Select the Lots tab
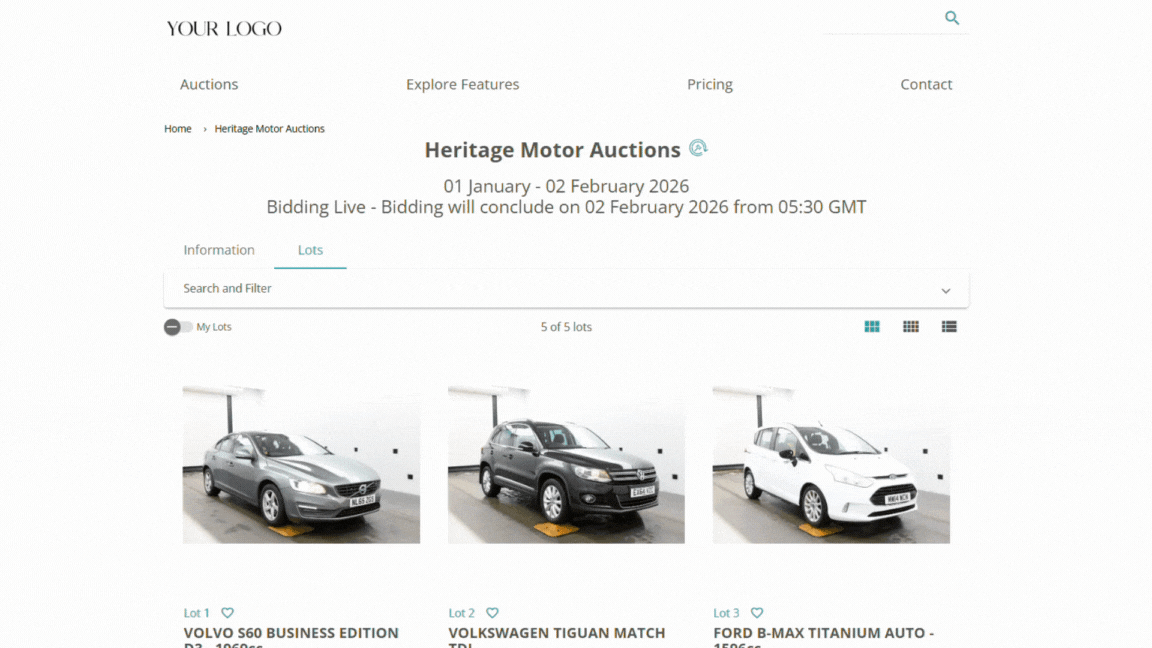The image size is (1152, 648). [x=310, y=250]
